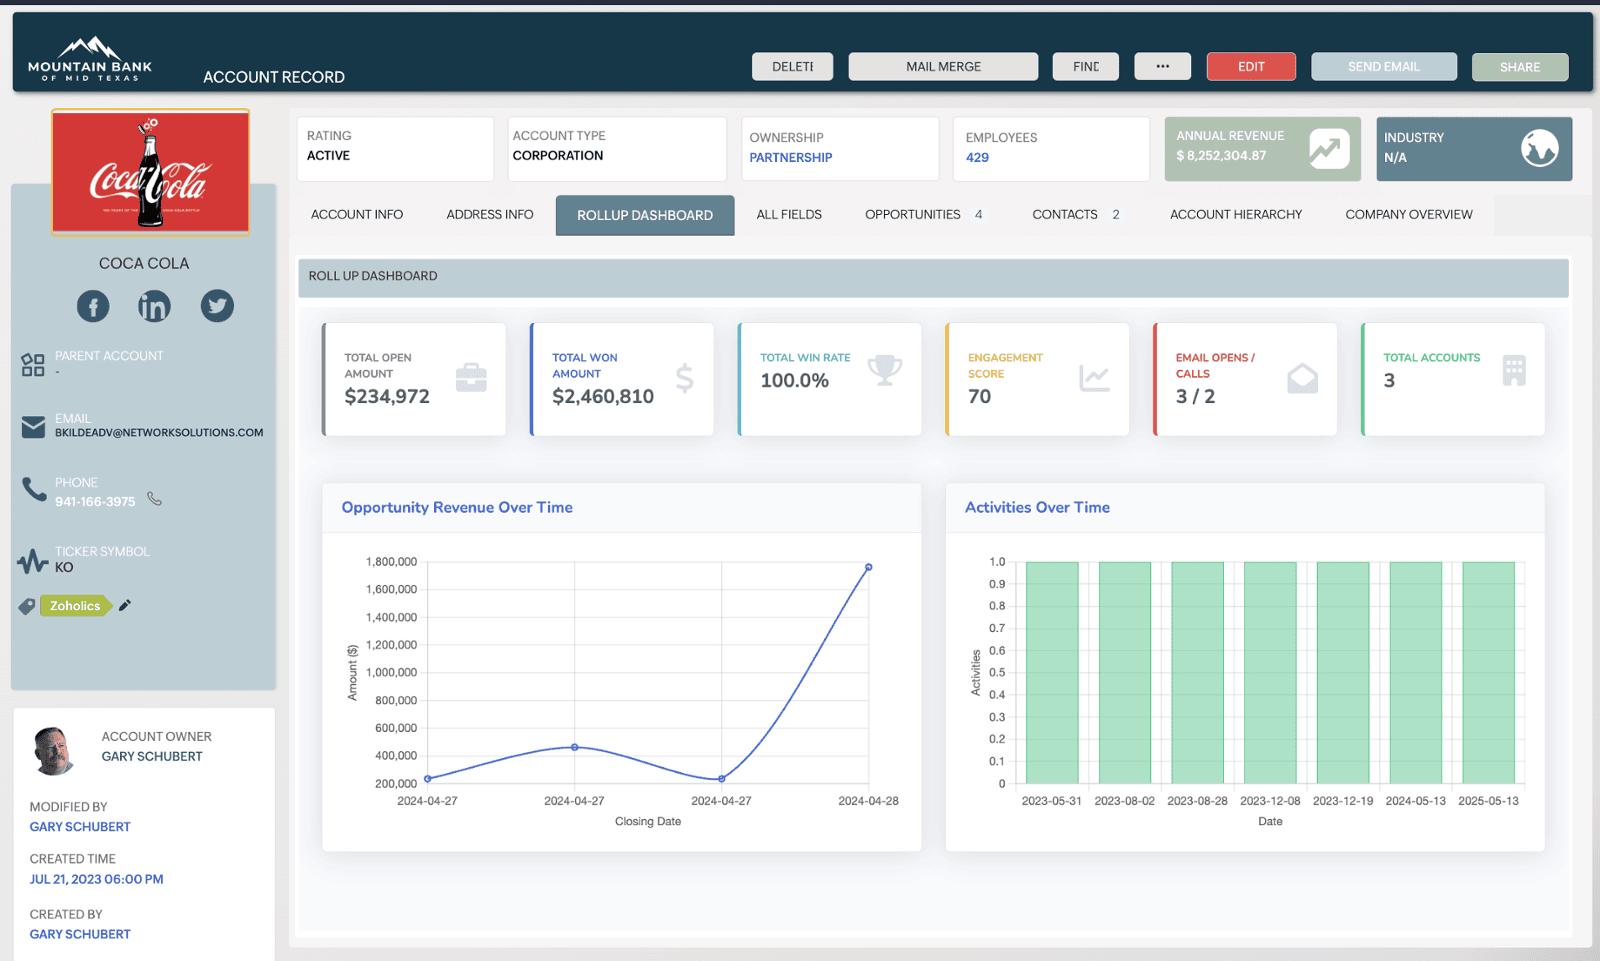Viewport: 1600px width, 961px height.
Task: Click the email address link
Action: (x=159, y=433)
